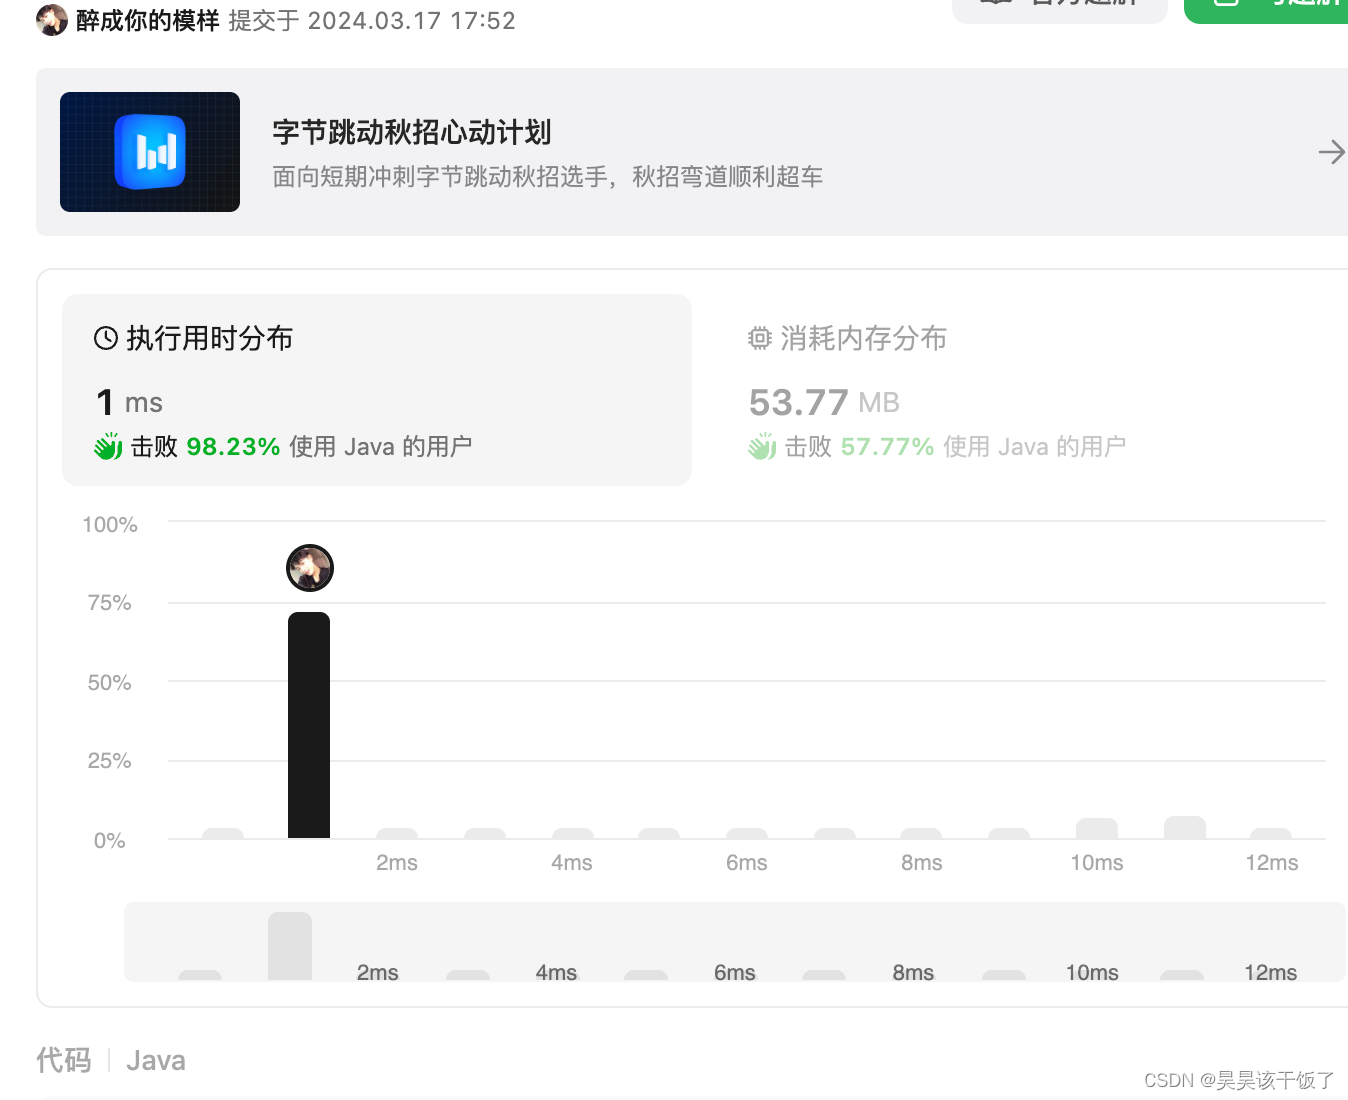Click the 8ms axis label in main chart

pos(922,862)
